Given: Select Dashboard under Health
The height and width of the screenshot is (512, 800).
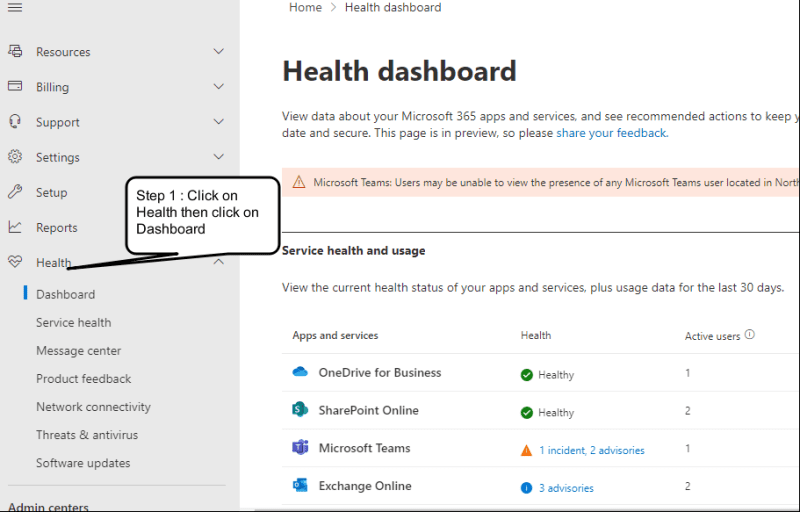Looking at the screenshot, I should (65, 294).
